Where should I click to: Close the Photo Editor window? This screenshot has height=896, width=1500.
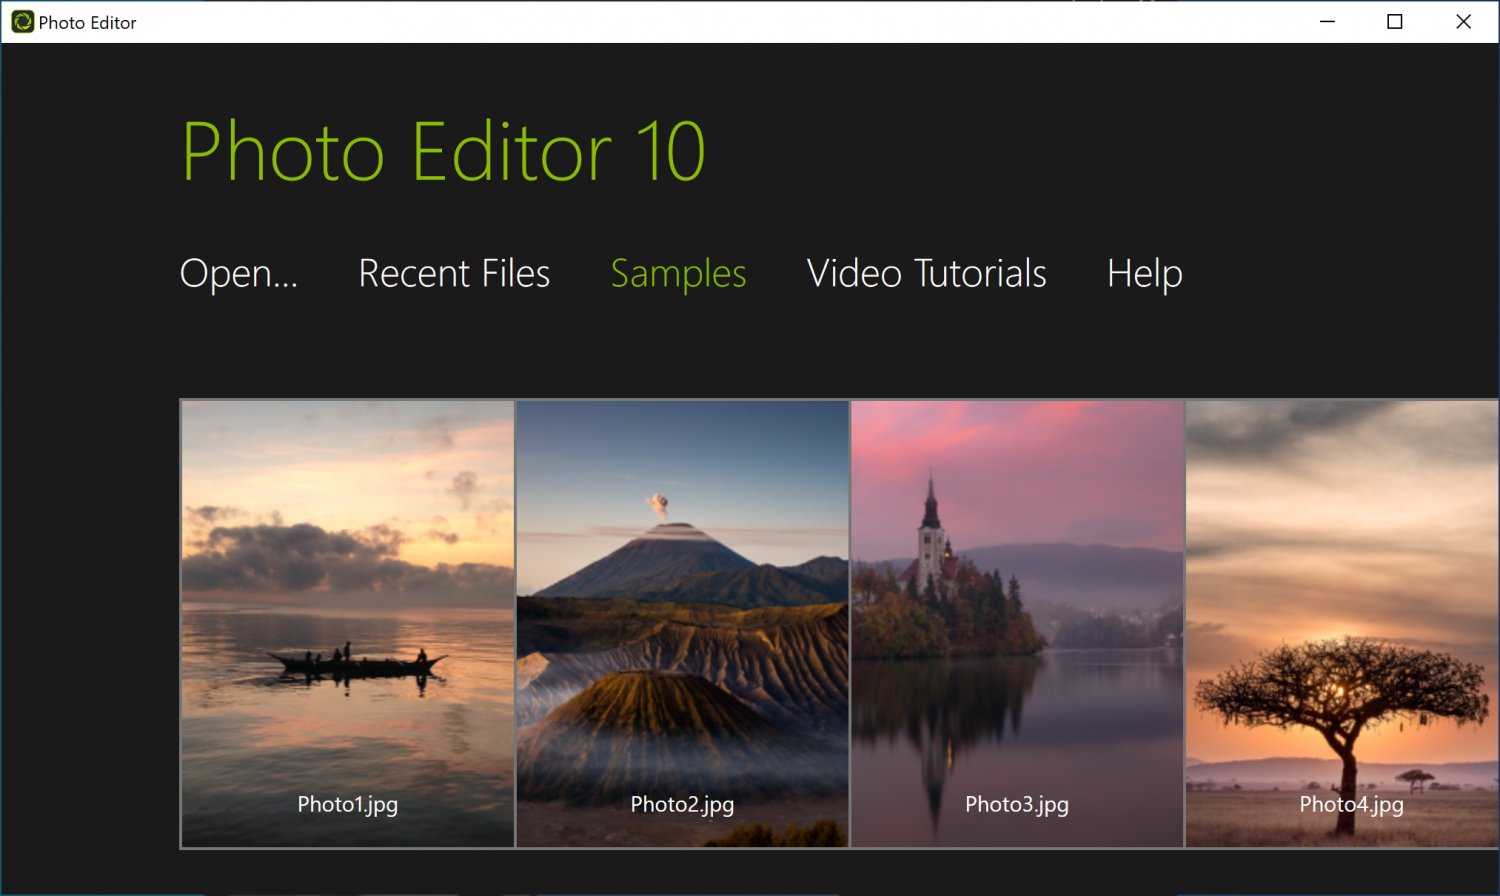(x=1463, y=21)
